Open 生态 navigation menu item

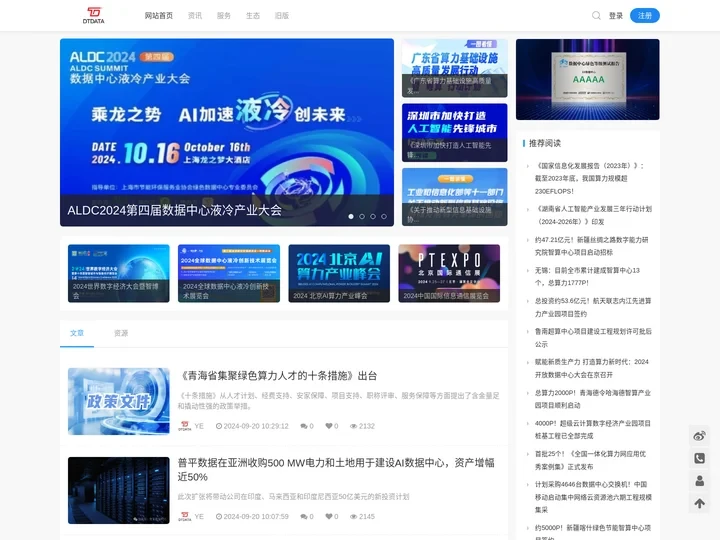tap(253, 16)
